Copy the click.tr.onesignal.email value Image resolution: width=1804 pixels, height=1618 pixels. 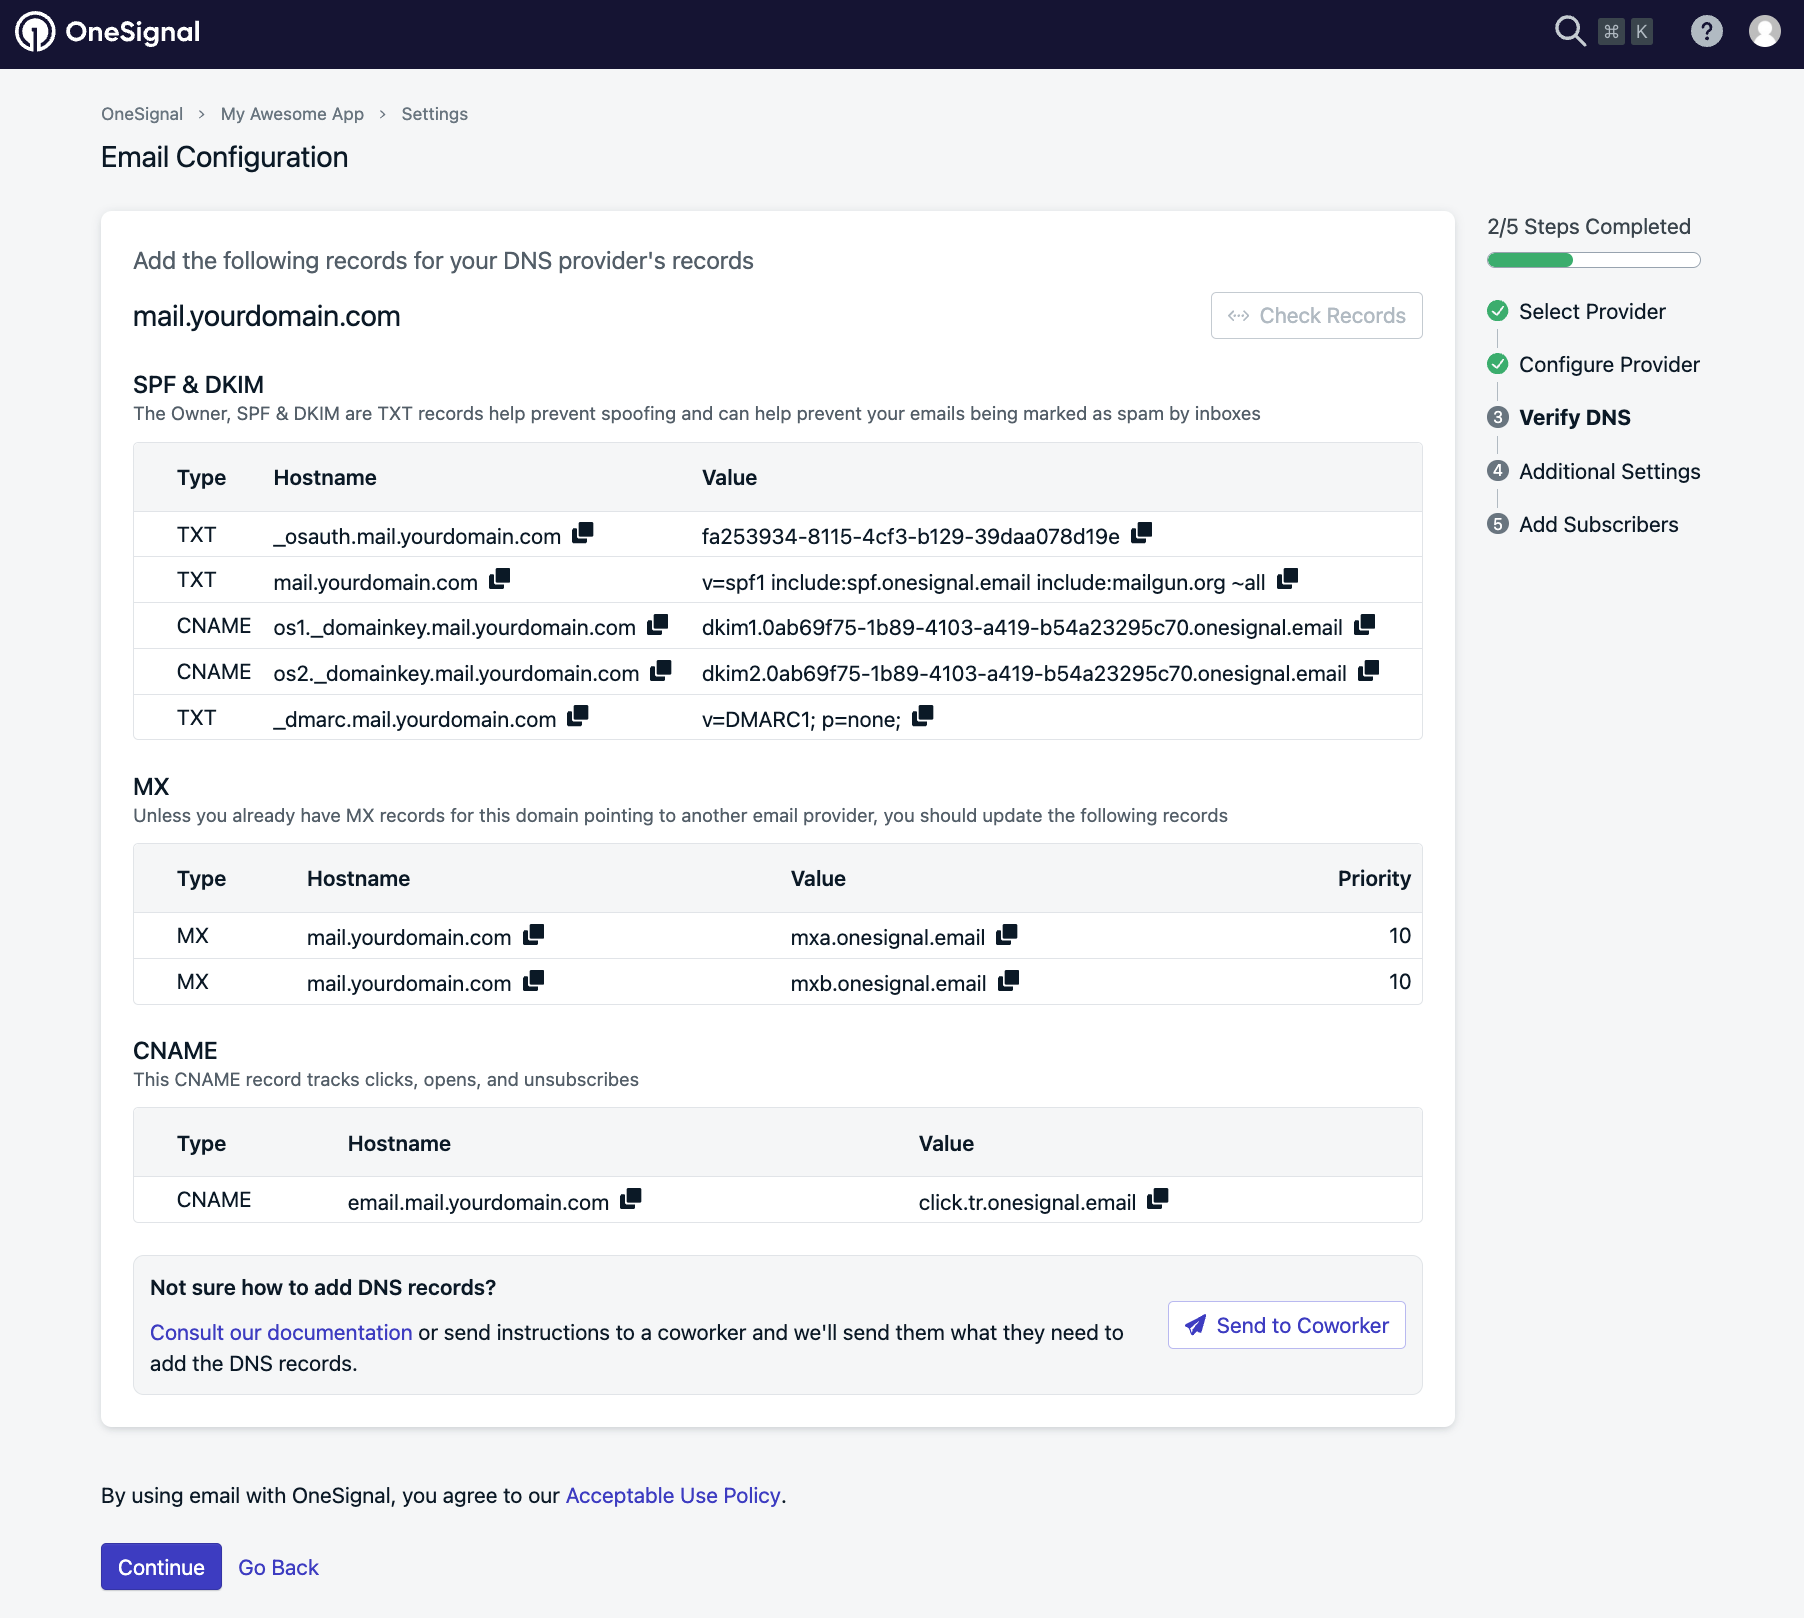1157,1199
